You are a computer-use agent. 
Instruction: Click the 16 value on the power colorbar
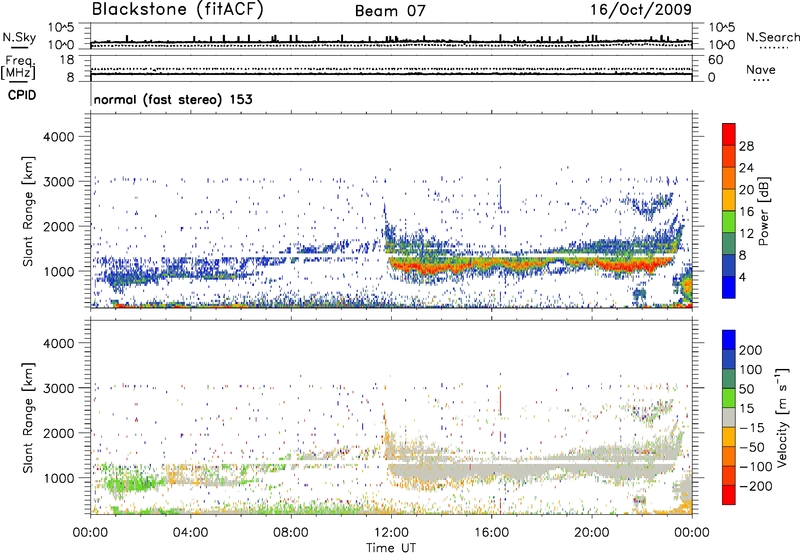746,211
